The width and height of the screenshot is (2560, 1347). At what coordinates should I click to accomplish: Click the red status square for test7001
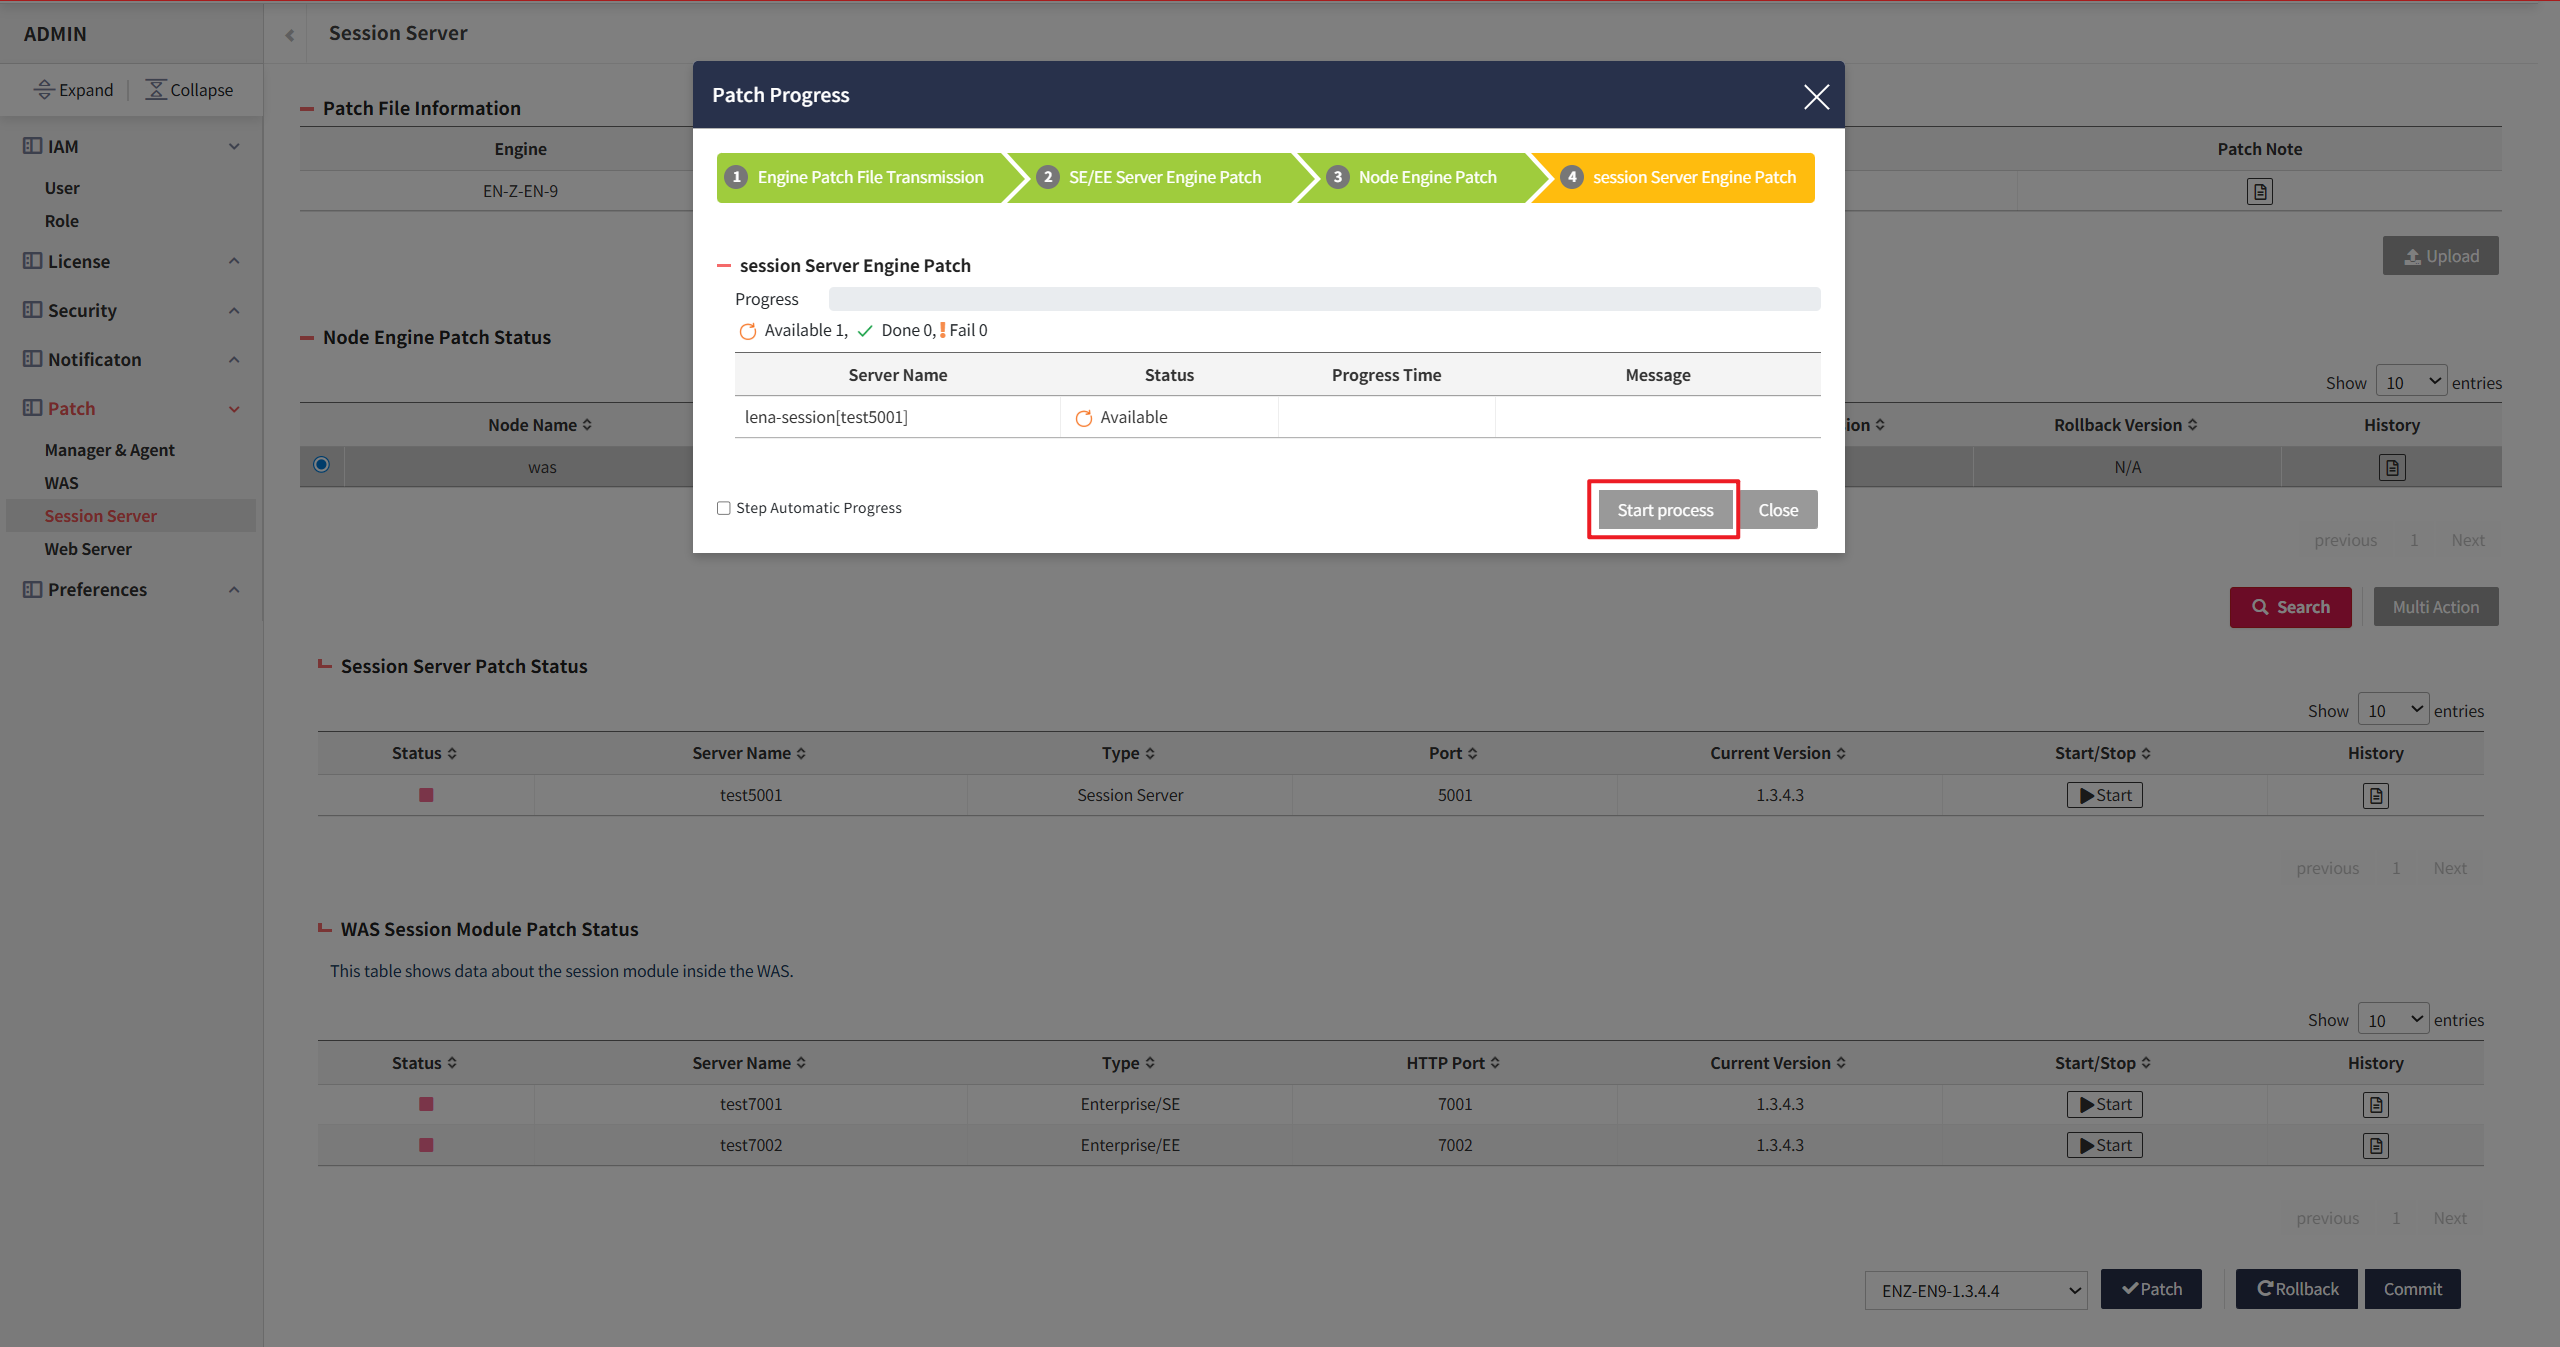(426, 1104)
